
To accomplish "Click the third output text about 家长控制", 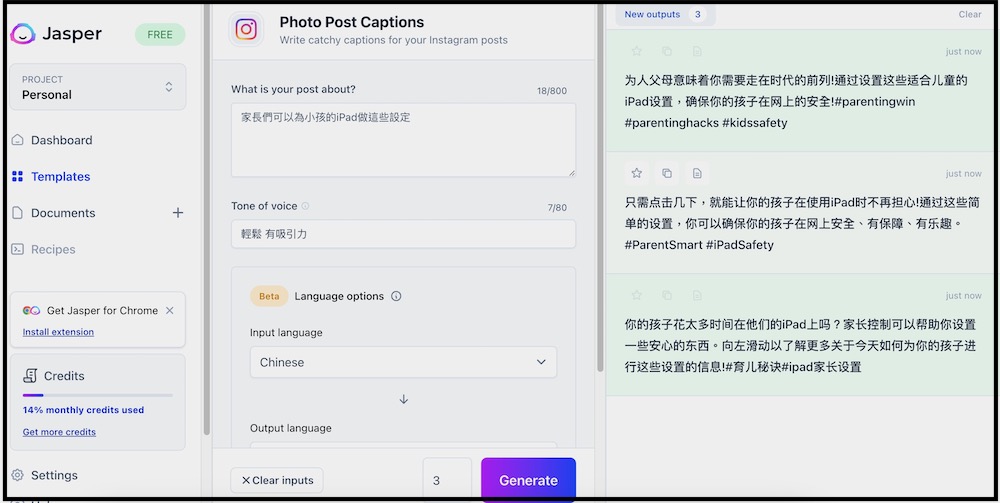I will (x=800, y=346).
